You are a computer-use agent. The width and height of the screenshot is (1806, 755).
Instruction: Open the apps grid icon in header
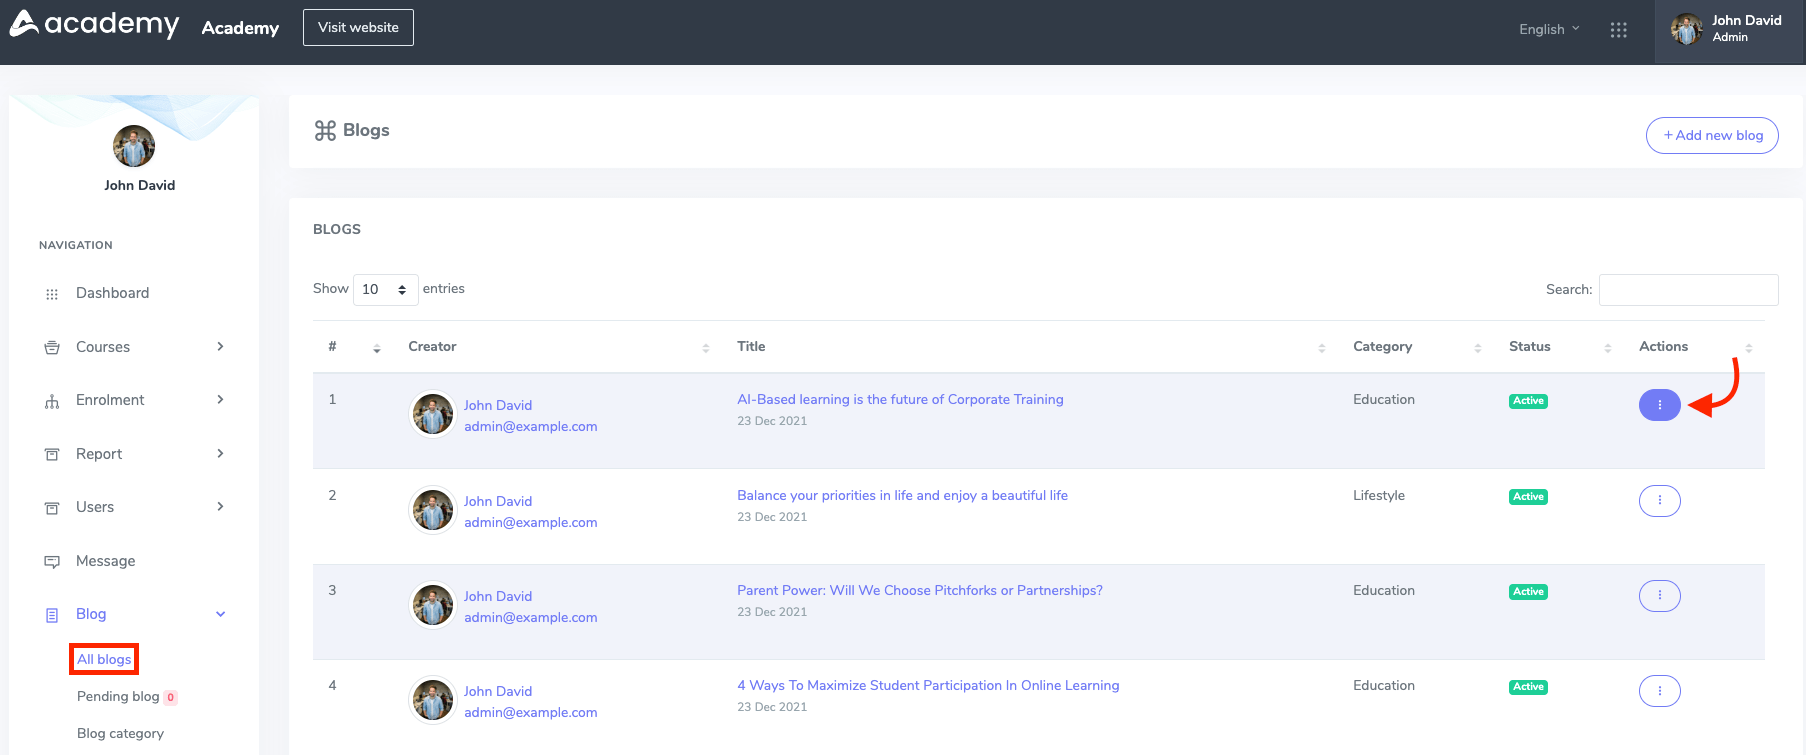pos(1618,30)
